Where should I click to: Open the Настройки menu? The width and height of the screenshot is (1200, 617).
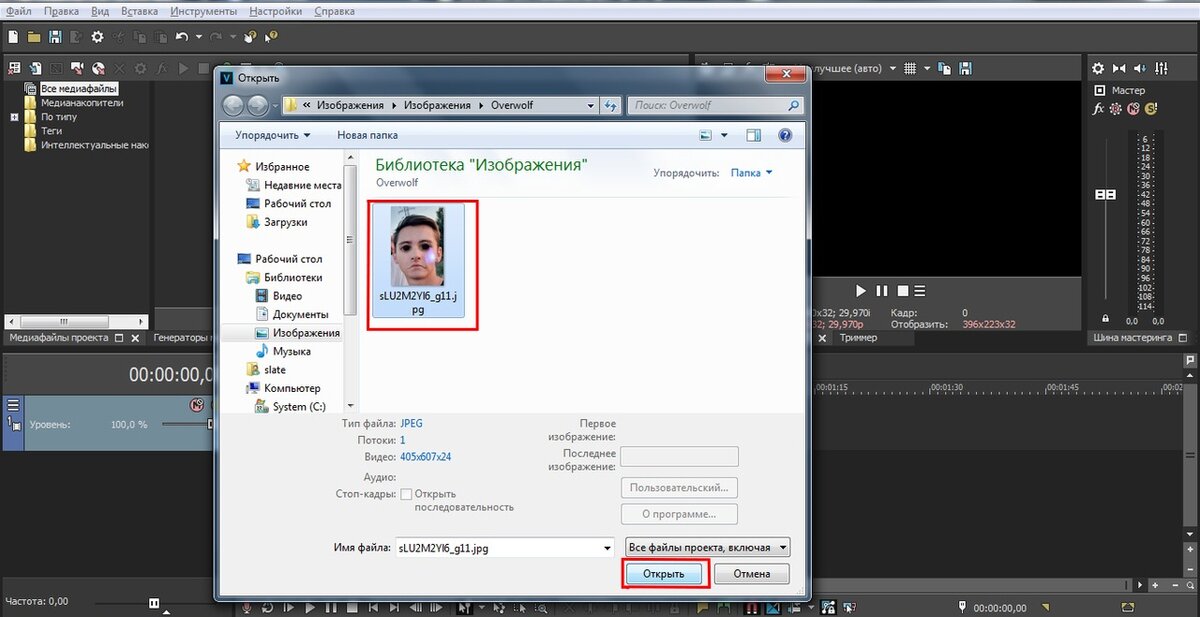[274, 11]
